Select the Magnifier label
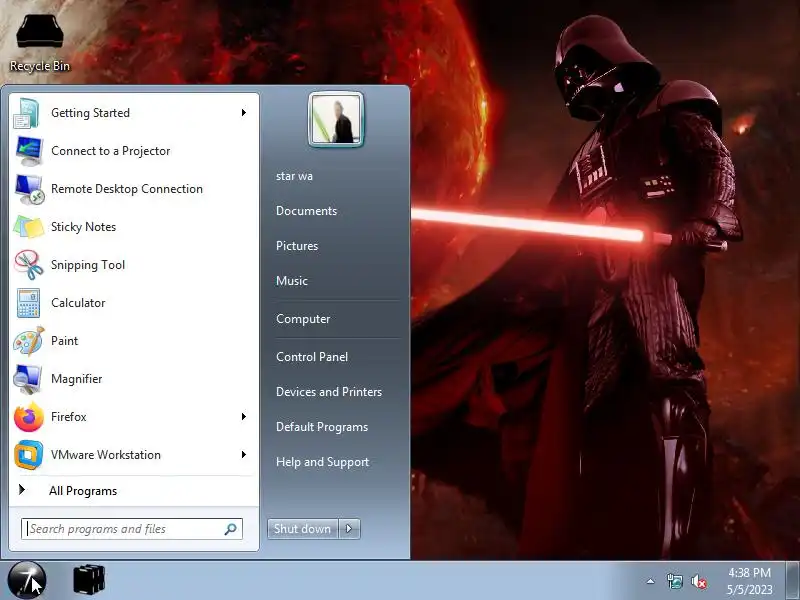The height and width of the screenshot is (600, 800). click(x=77, y=379)
